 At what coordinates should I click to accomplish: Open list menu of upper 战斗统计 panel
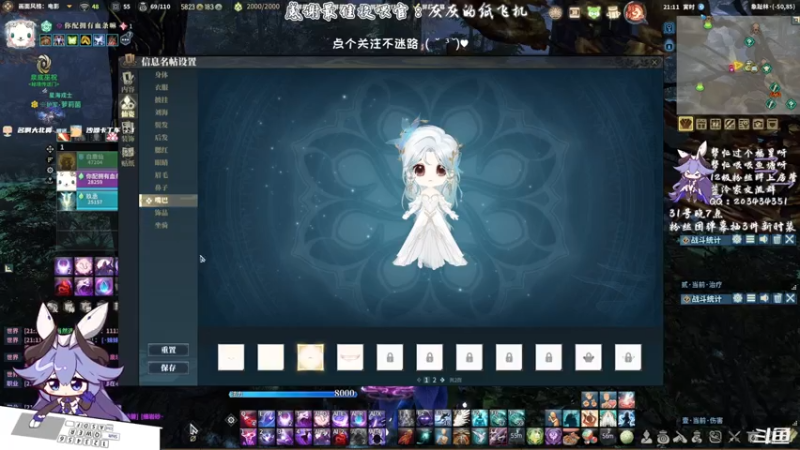pos(750,239)
